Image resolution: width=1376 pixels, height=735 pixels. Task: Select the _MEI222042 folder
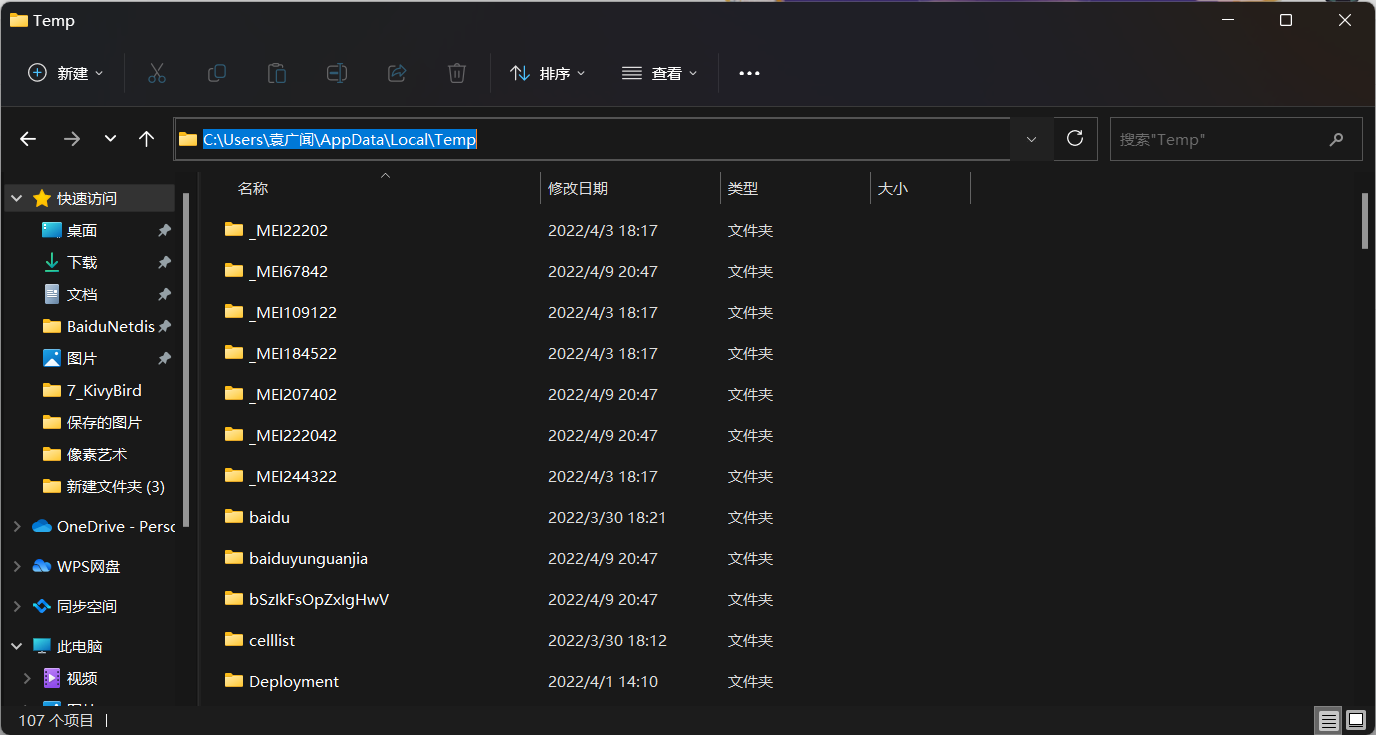(x=293, y=435)
